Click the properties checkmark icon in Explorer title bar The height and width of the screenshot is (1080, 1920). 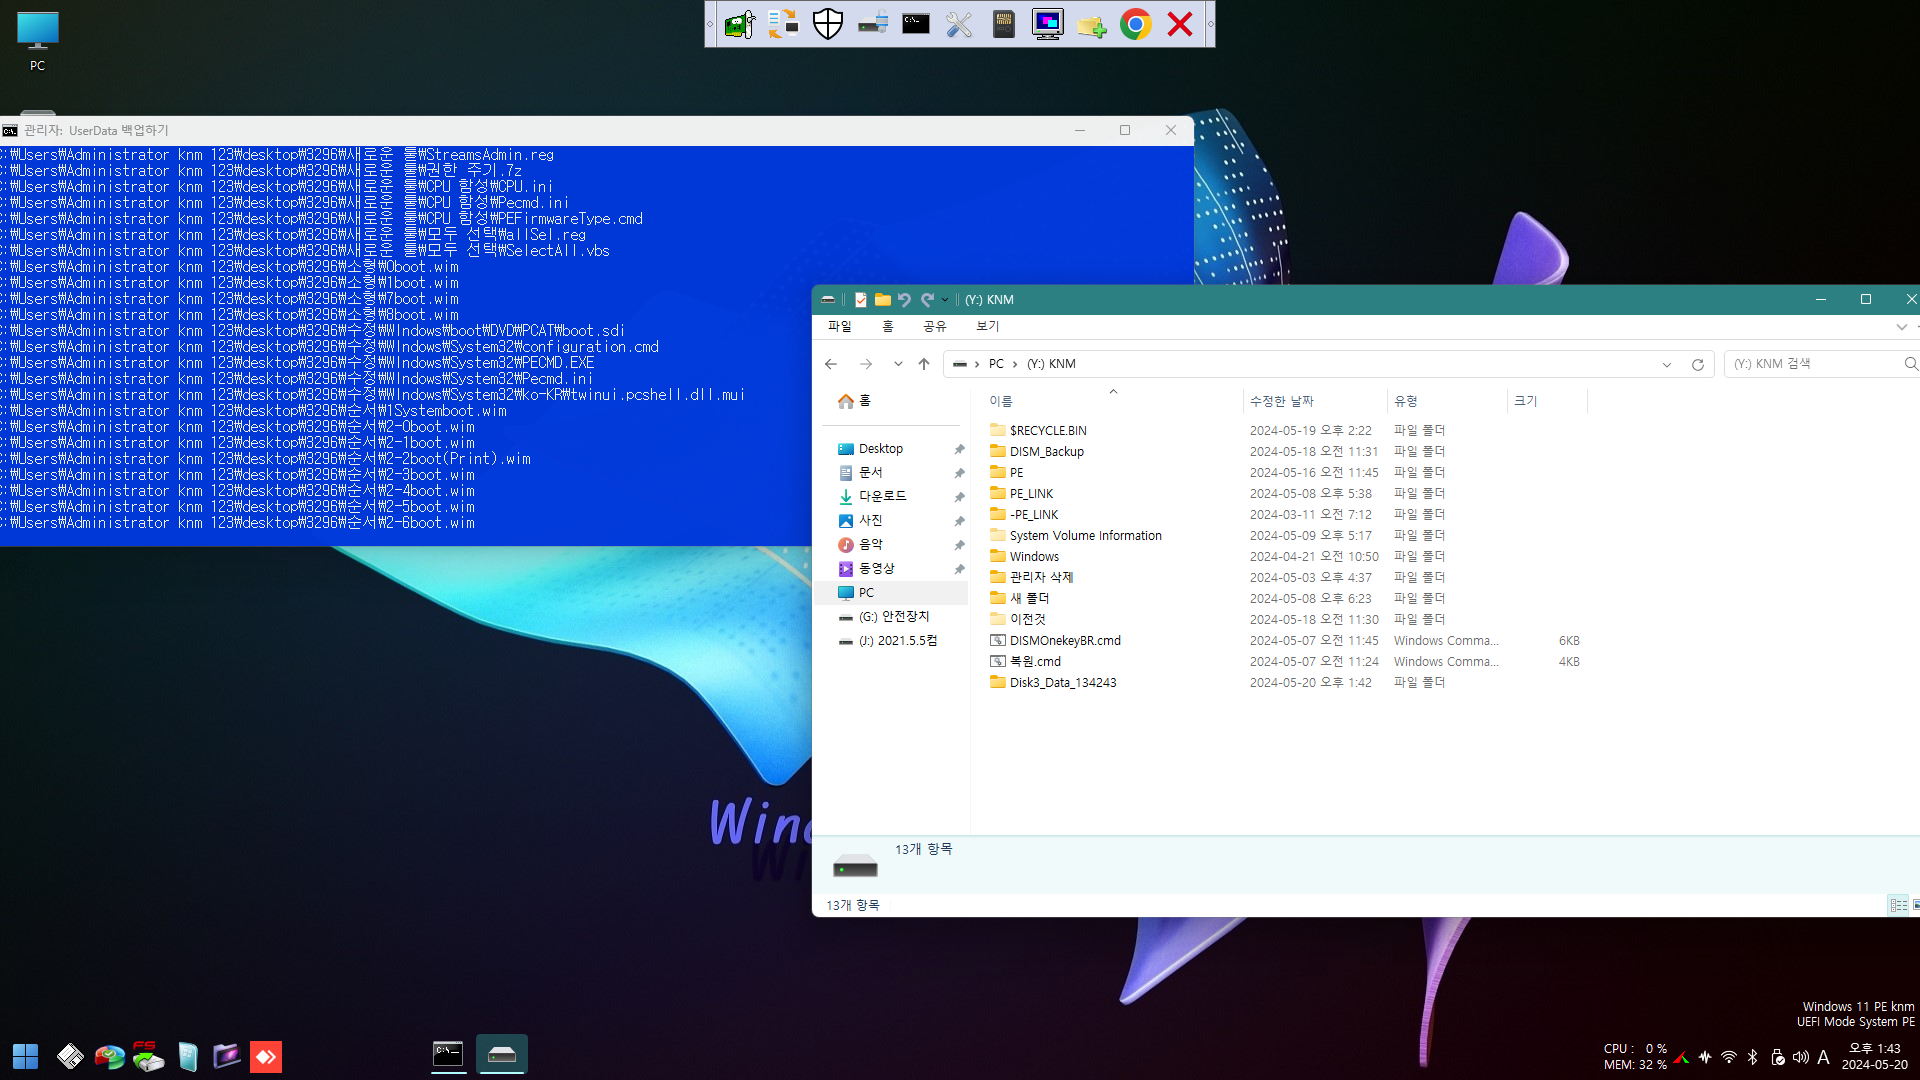pos(861,300)
